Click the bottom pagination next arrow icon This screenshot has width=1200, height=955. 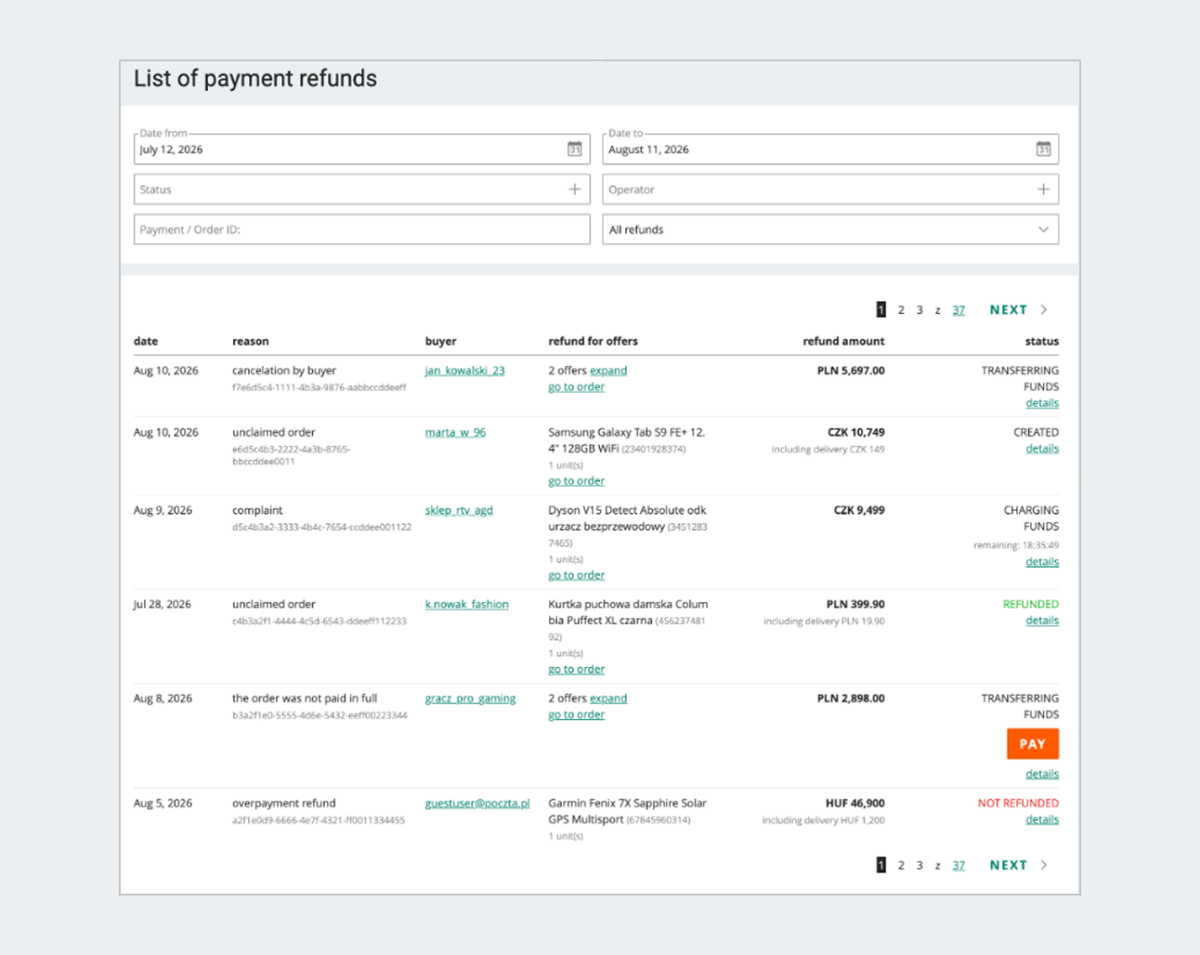click(x=1044, y=865)
